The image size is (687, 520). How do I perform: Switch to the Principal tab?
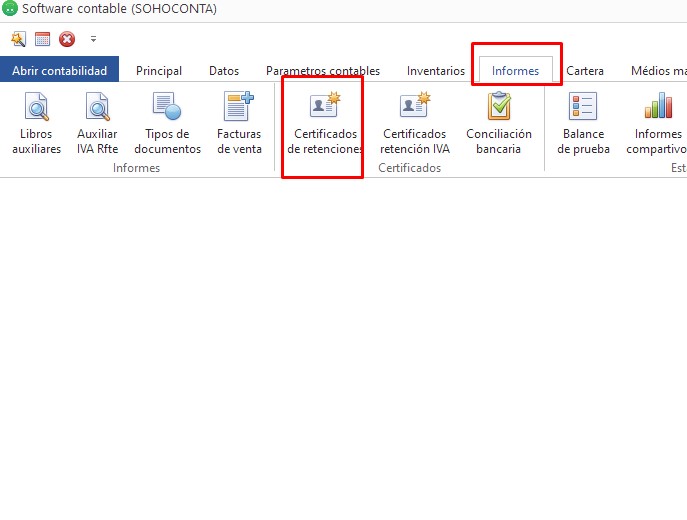(x=159, y=71)
